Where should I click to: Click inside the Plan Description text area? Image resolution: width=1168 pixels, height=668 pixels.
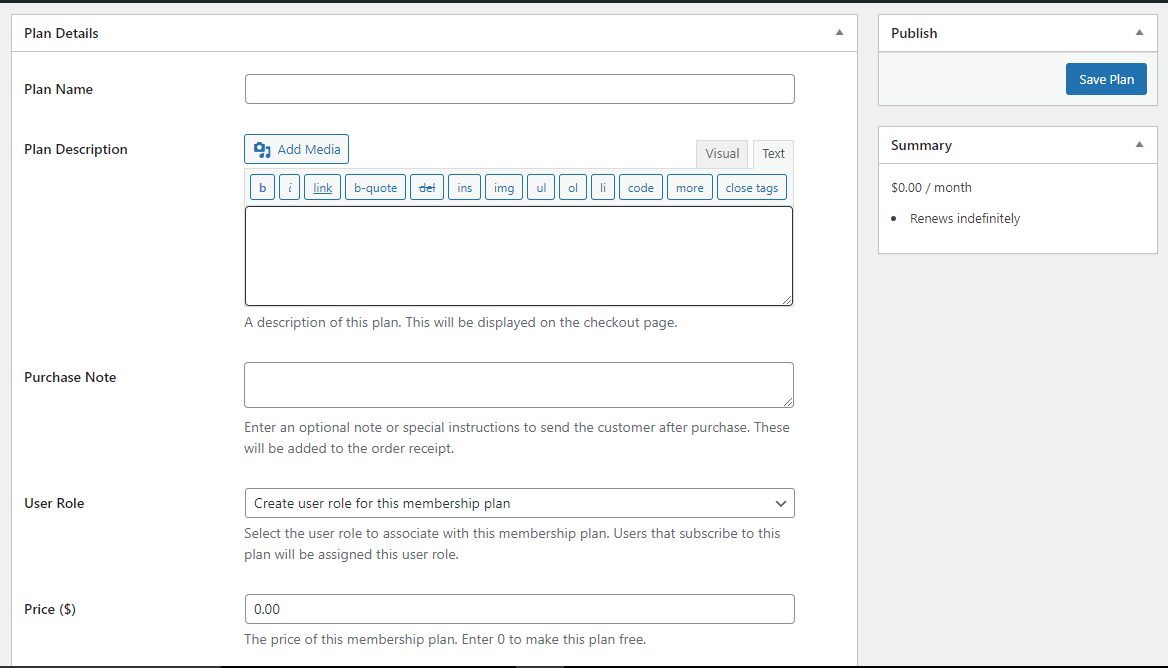point(518,256)
